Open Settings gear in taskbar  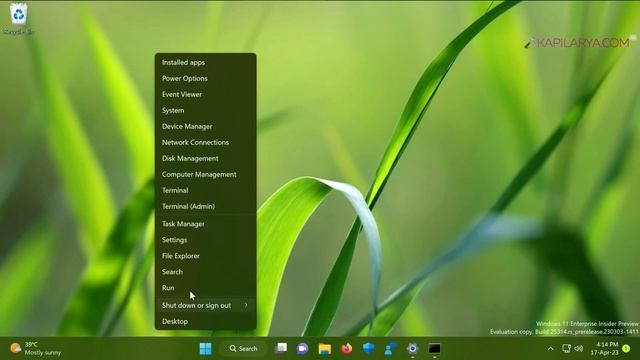(x=412, y=349)
